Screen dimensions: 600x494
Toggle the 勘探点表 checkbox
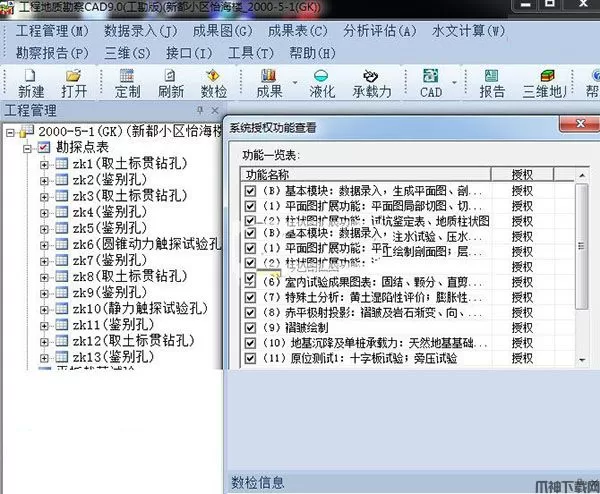44,147
